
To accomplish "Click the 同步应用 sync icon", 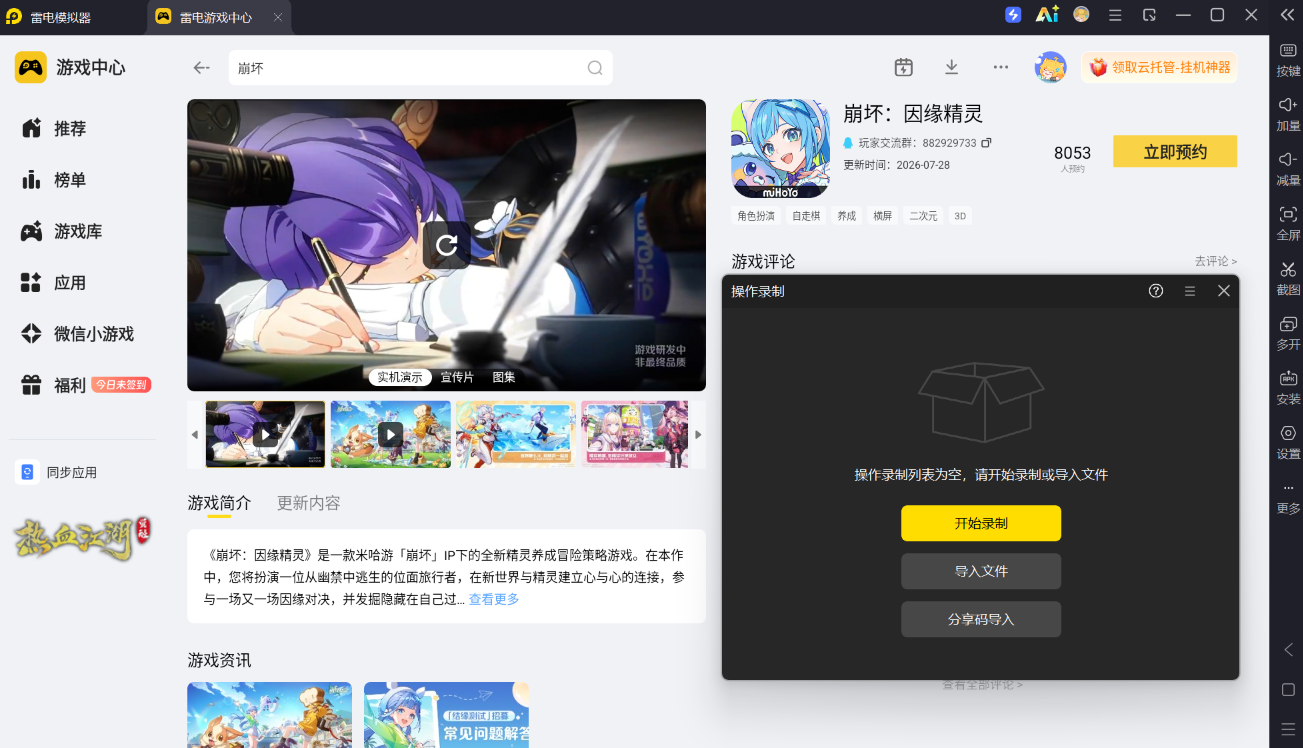I will click(x=27, y=472).
